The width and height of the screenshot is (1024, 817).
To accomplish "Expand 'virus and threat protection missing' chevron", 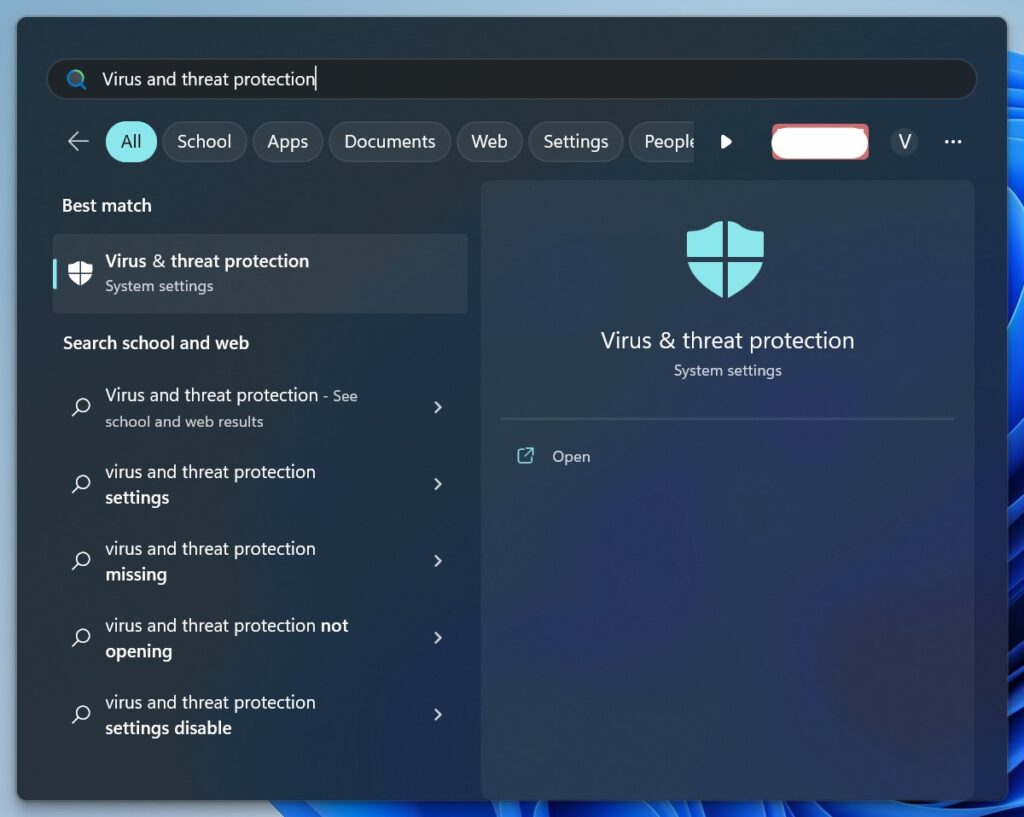I will click(438, 561).
